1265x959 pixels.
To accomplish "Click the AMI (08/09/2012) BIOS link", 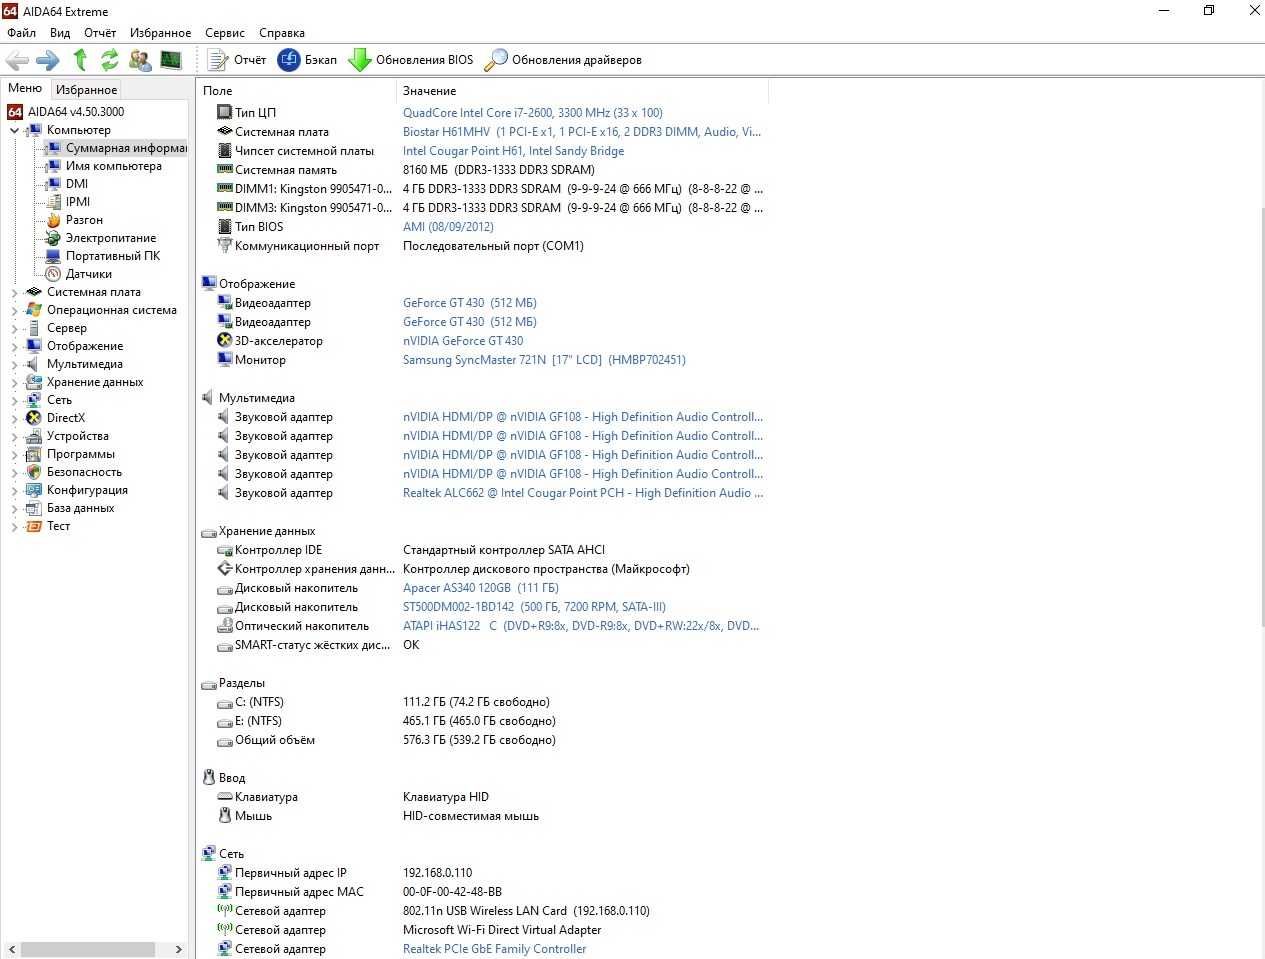I will [x=448, y=227].
